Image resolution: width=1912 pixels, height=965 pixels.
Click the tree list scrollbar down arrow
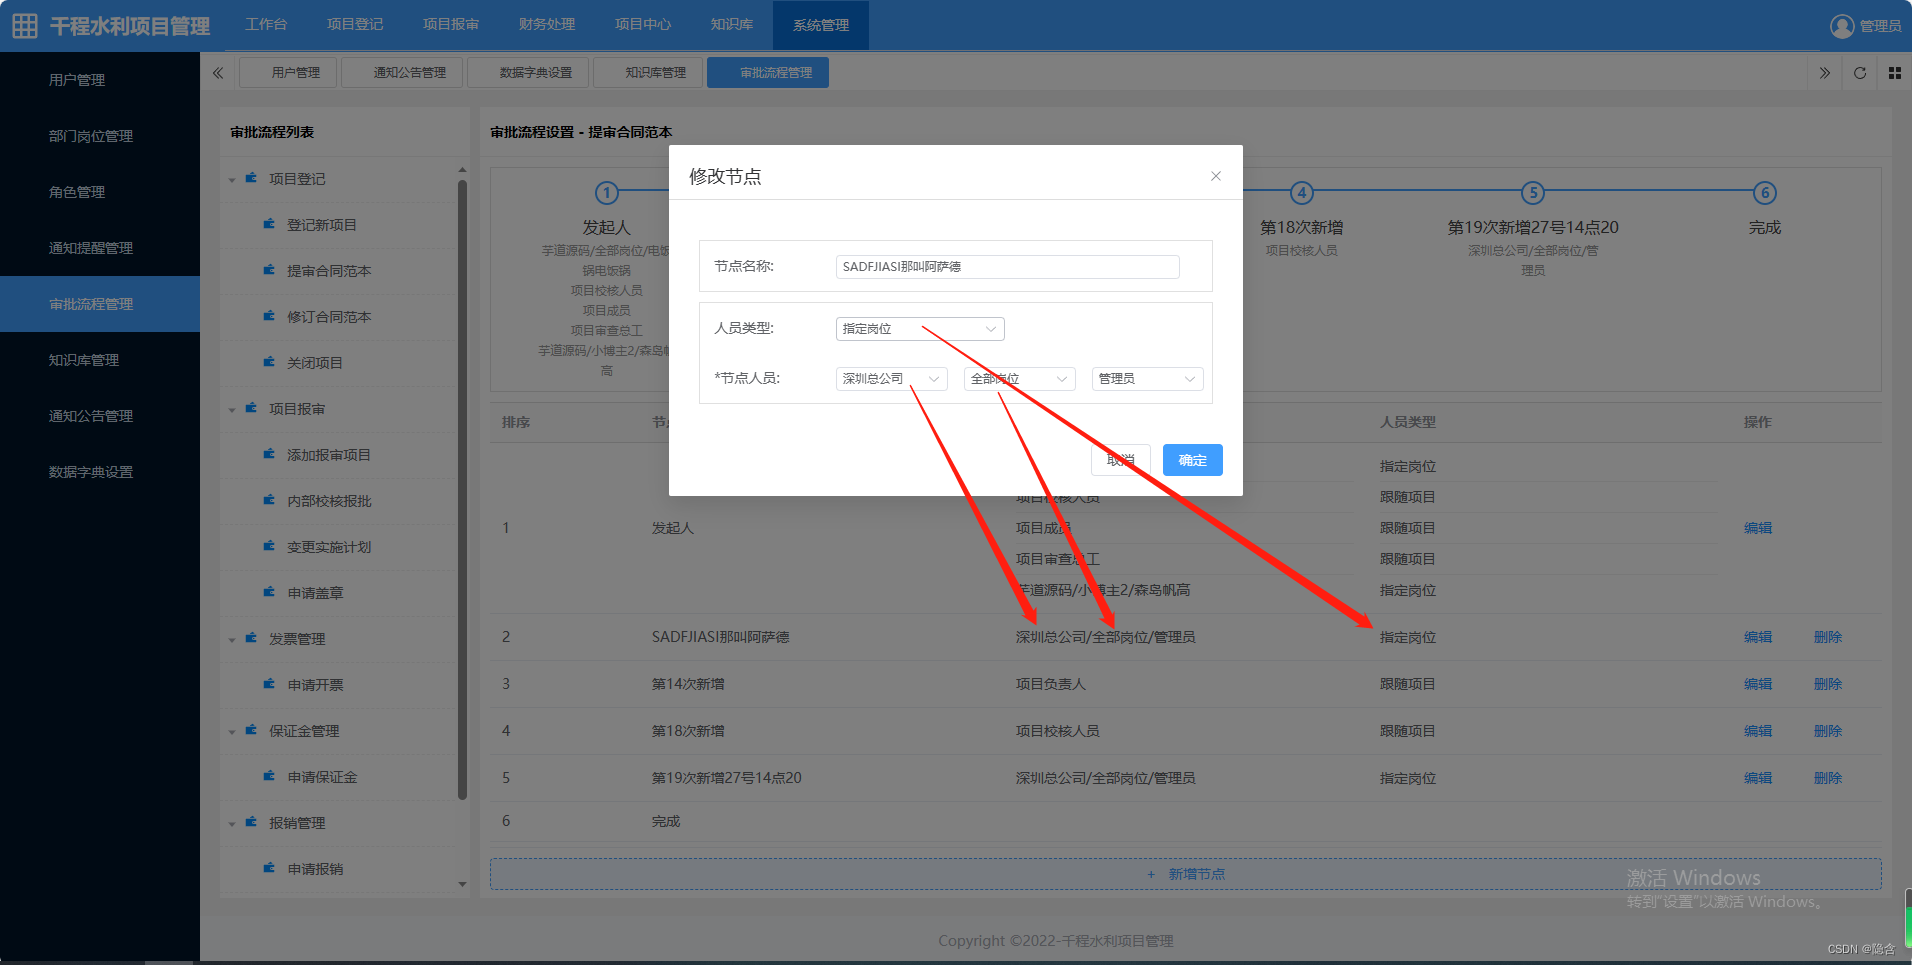click(462, 884)
